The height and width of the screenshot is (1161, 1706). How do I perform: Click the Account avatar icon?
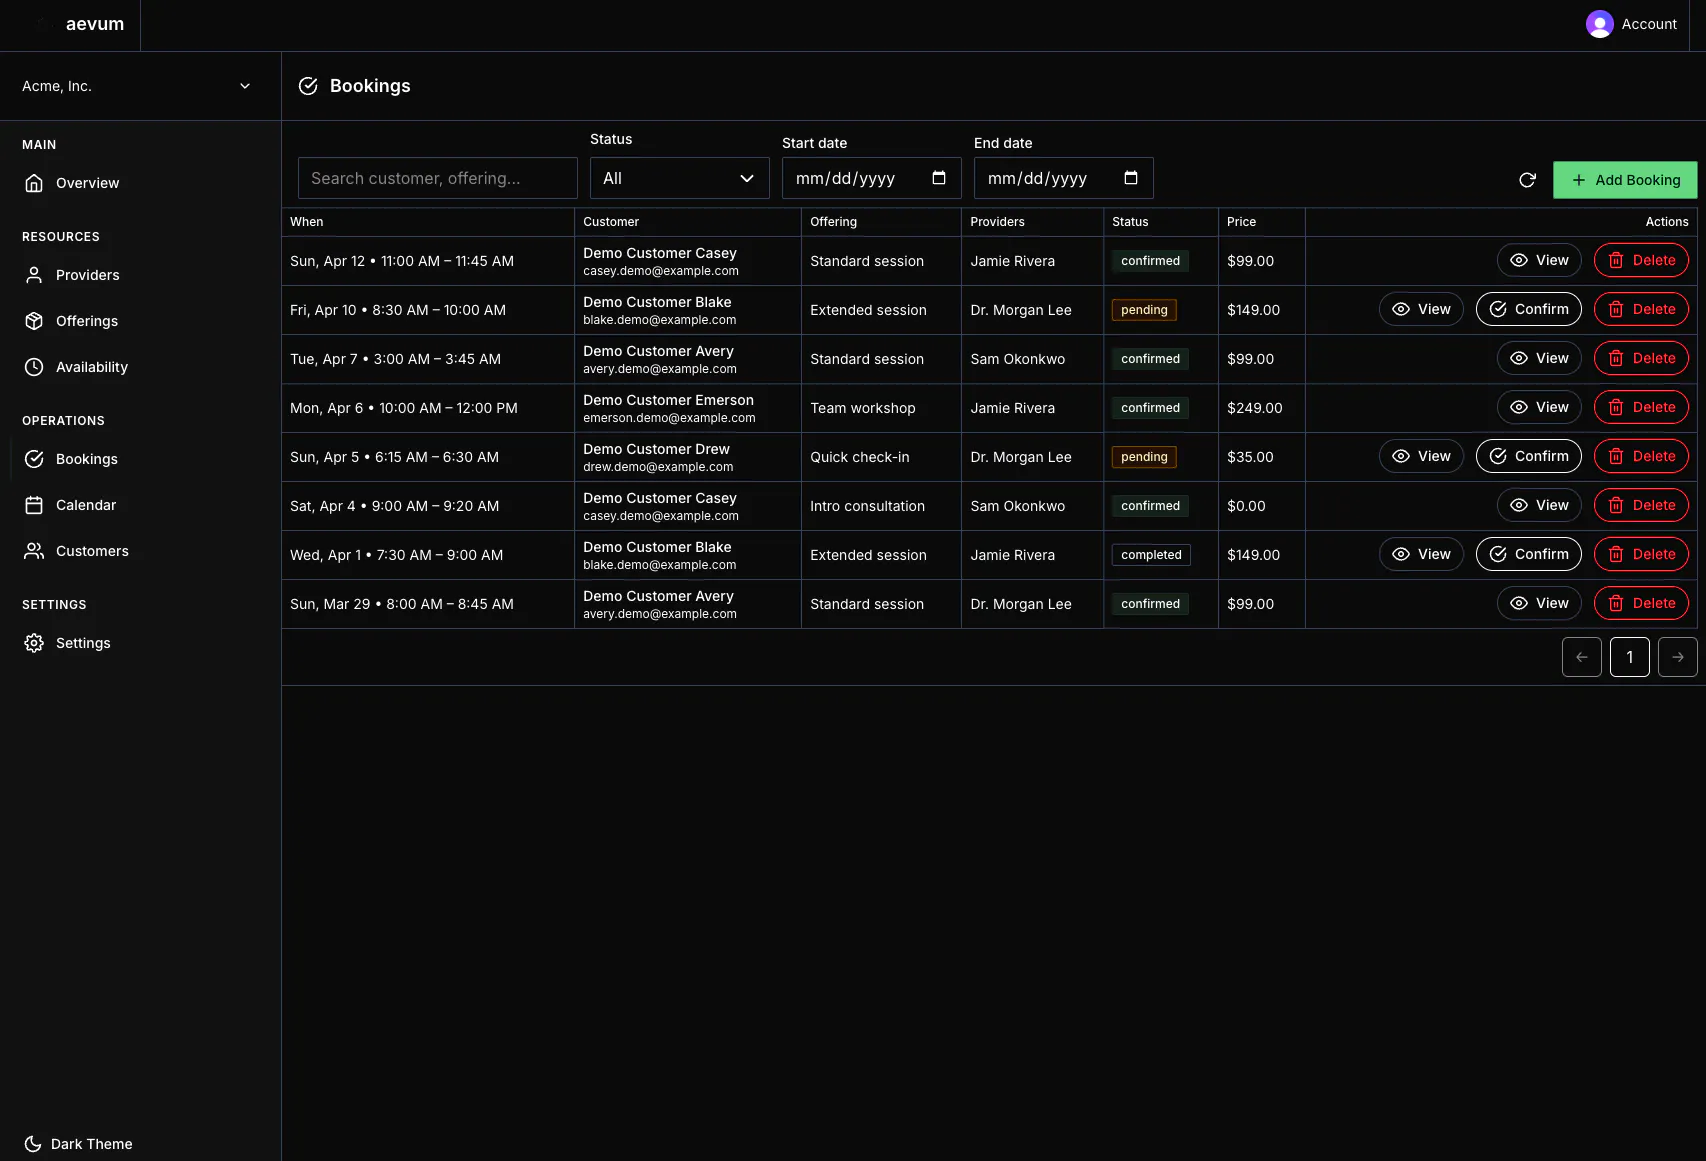coord(1600,24)
